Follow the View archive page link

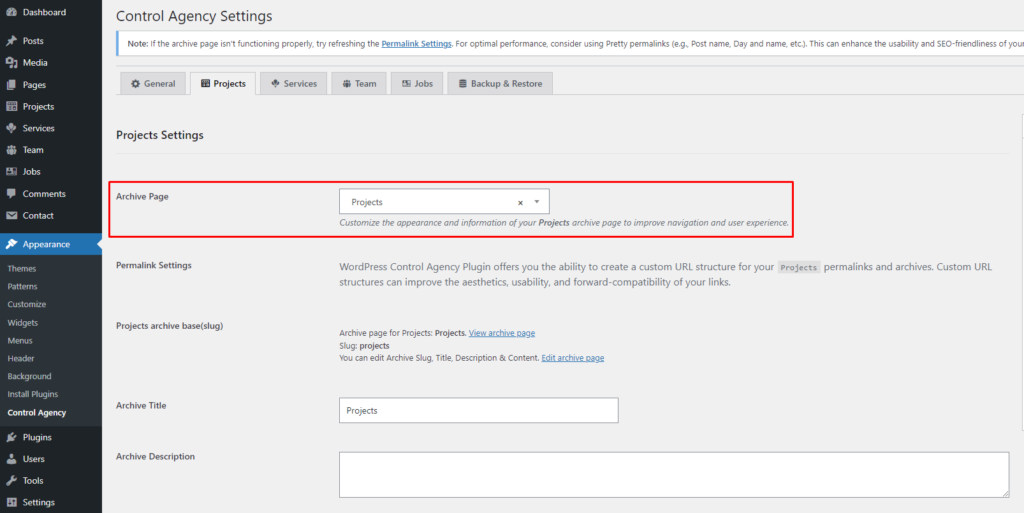pos(502,333)
